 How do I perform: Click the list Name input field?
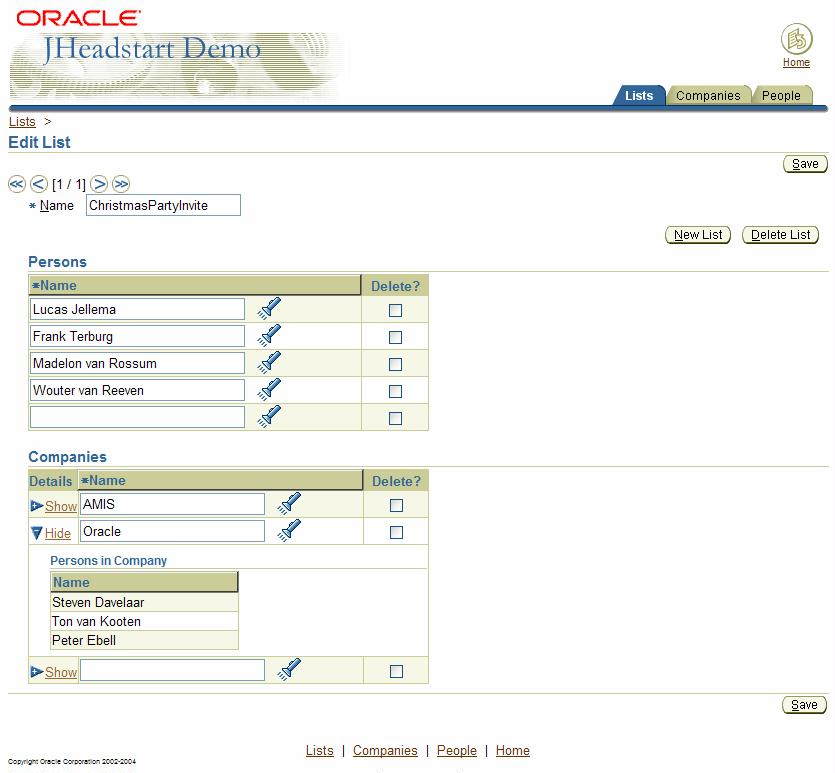[163, 205]
